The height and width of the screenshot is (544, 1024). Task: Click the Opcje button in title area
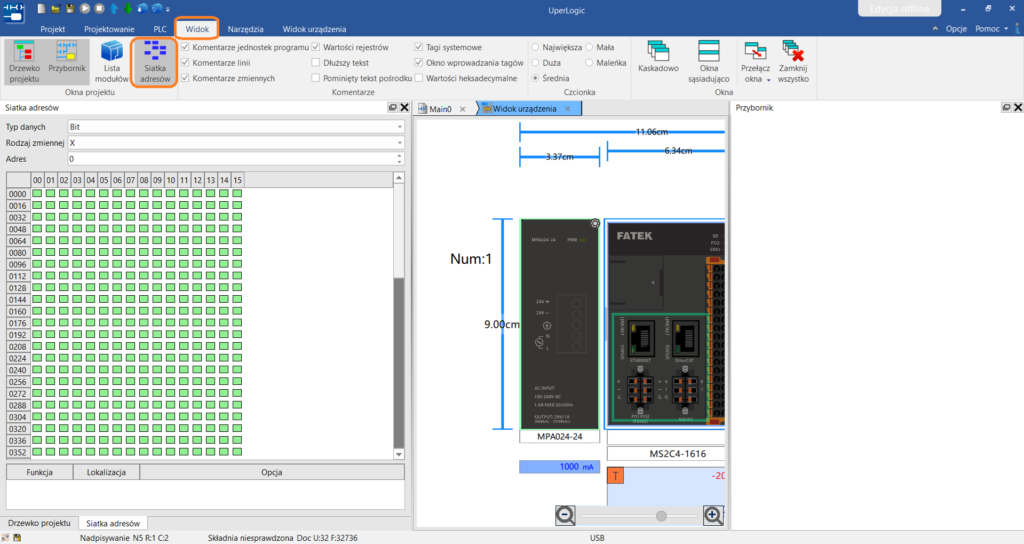[956, 29]
